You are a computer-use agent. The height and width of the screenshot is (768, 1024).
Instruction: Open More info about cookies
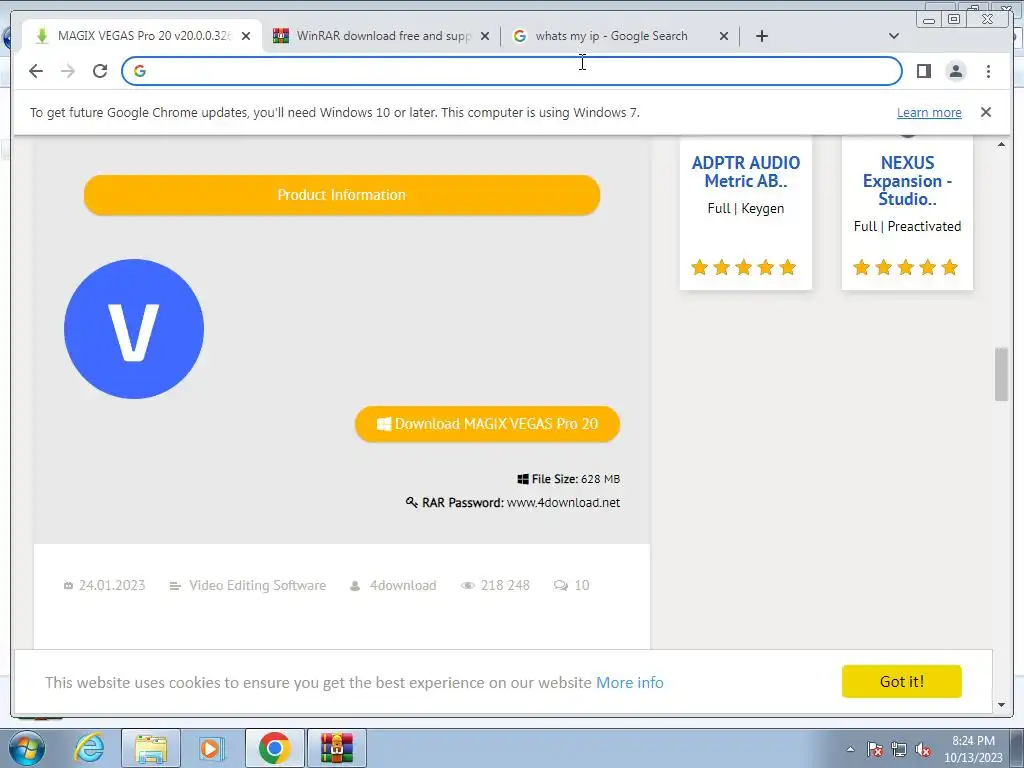(630, 682)
